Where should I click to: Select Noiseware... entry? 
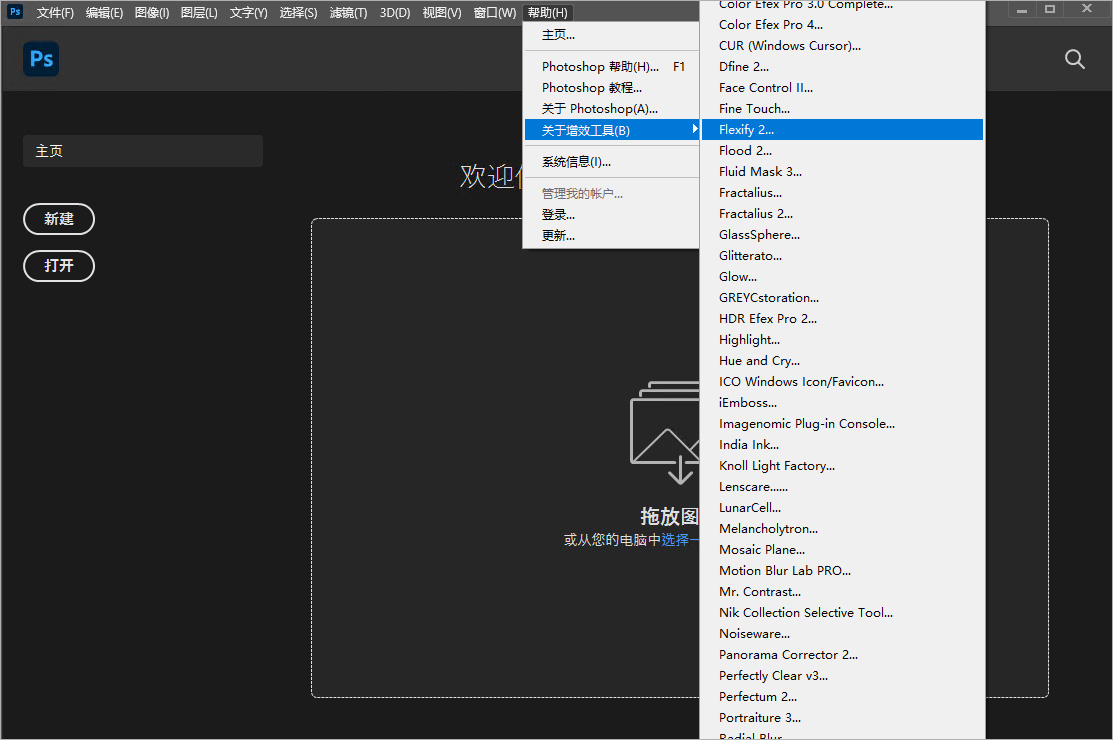(x=842, y=634)
